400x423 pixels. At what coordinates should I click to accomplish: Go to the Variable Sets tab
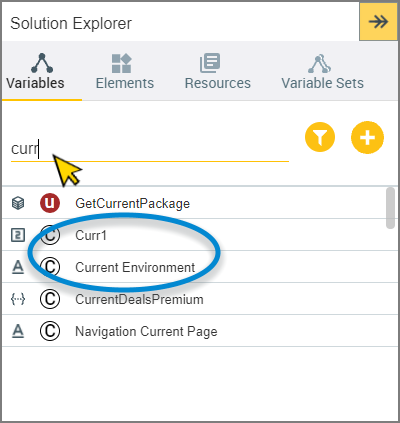(x=322, y=72)
